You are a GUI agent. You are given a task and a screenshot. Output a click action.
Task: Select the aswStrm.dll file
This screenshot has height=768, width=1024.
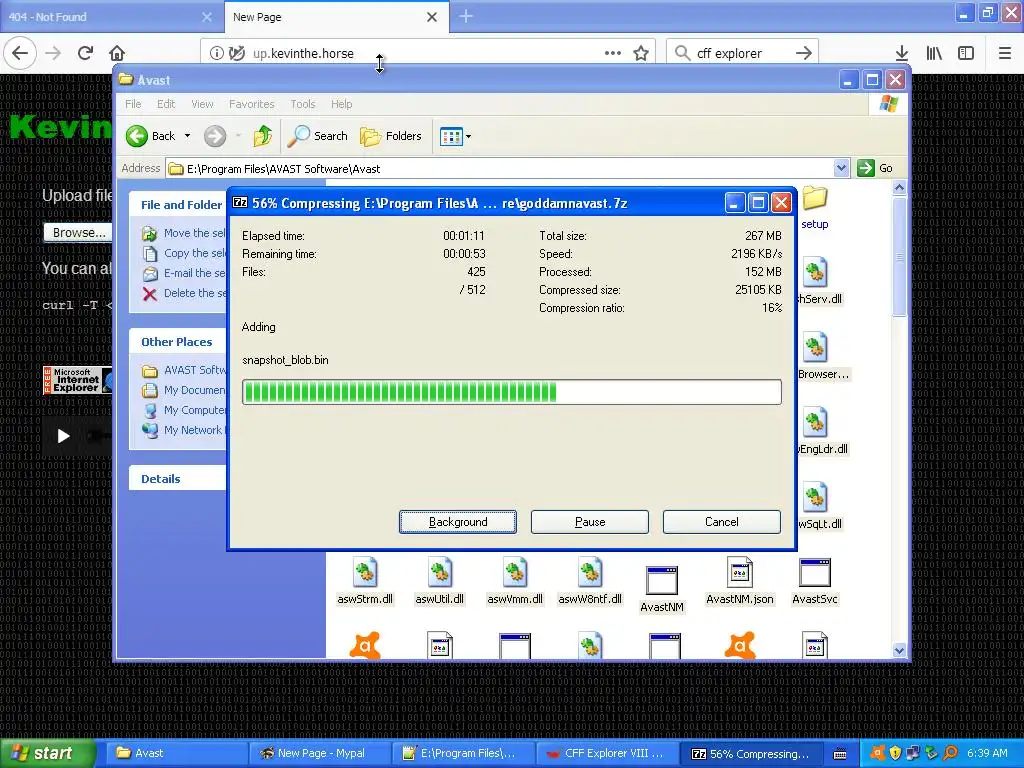point(365,581)
